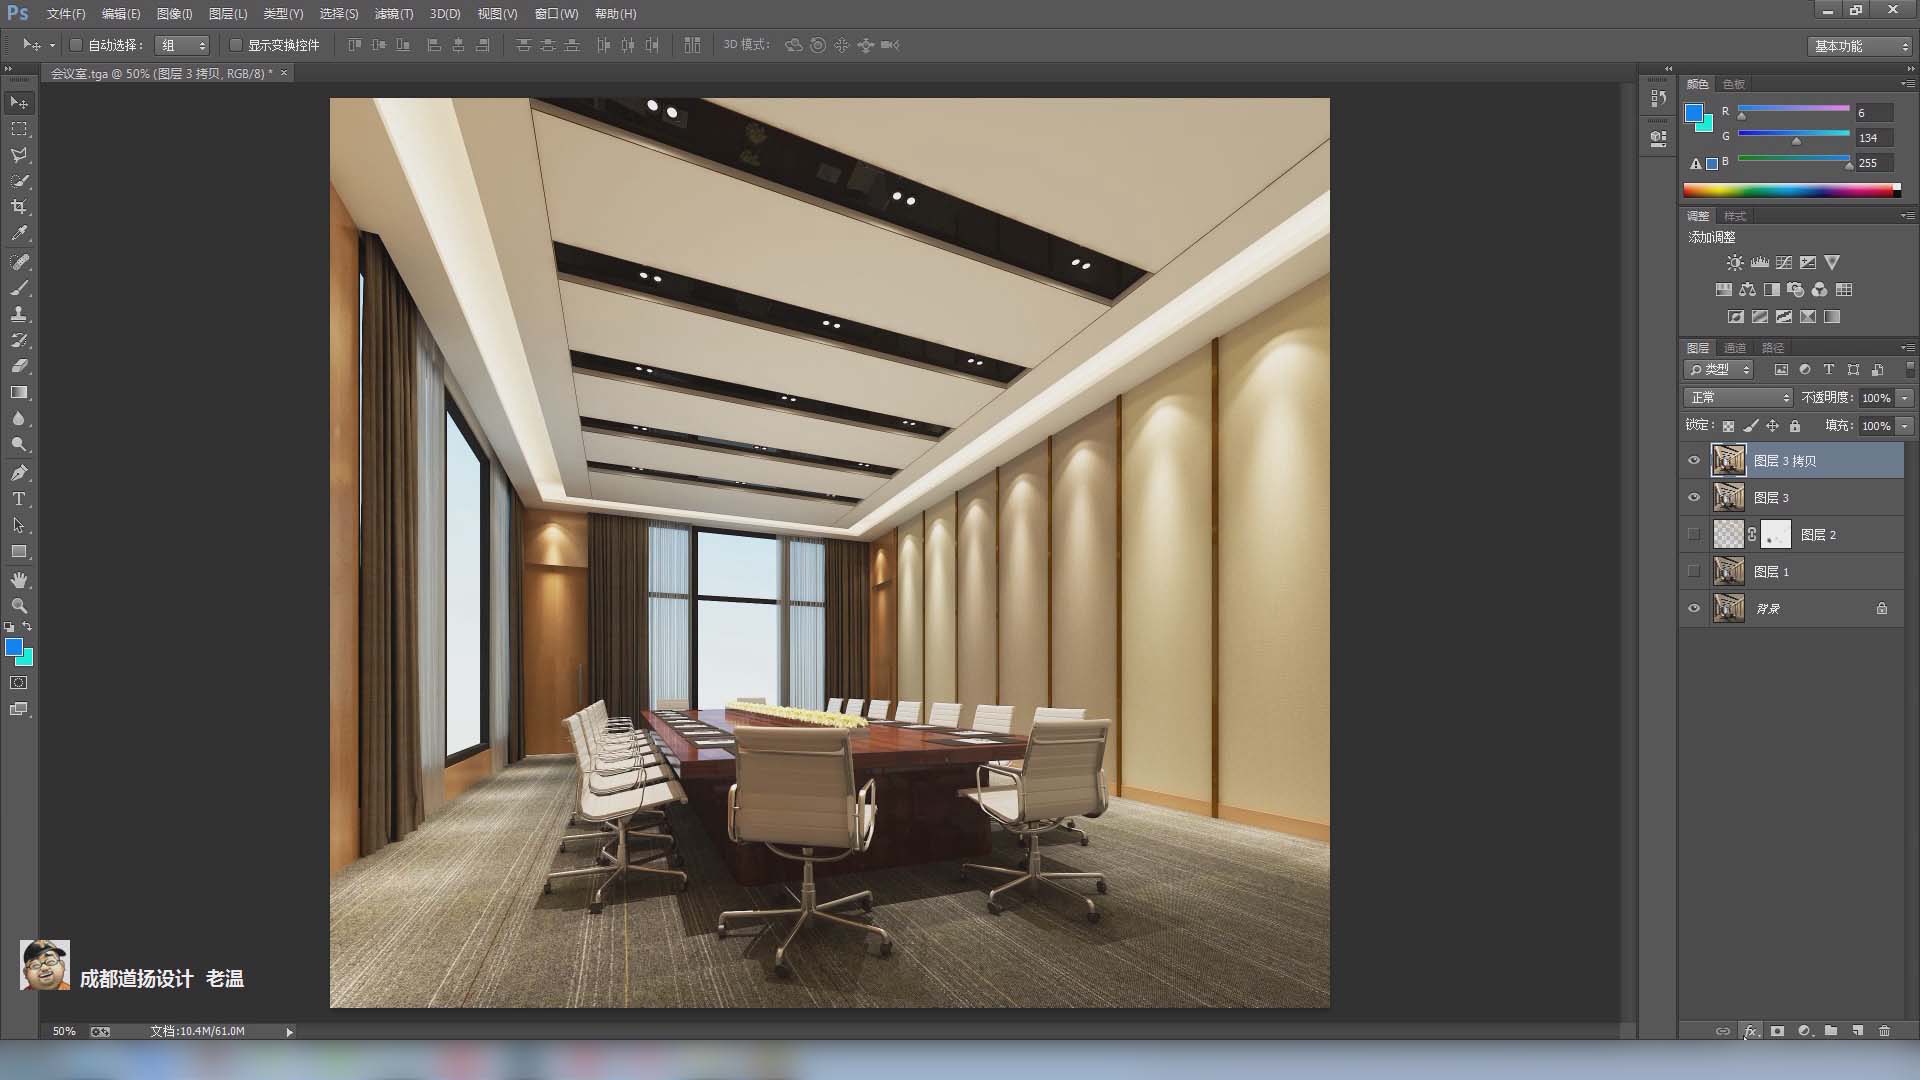Open the 图像(I) menu
The image size is (1920, 1080).
(174, 14)
